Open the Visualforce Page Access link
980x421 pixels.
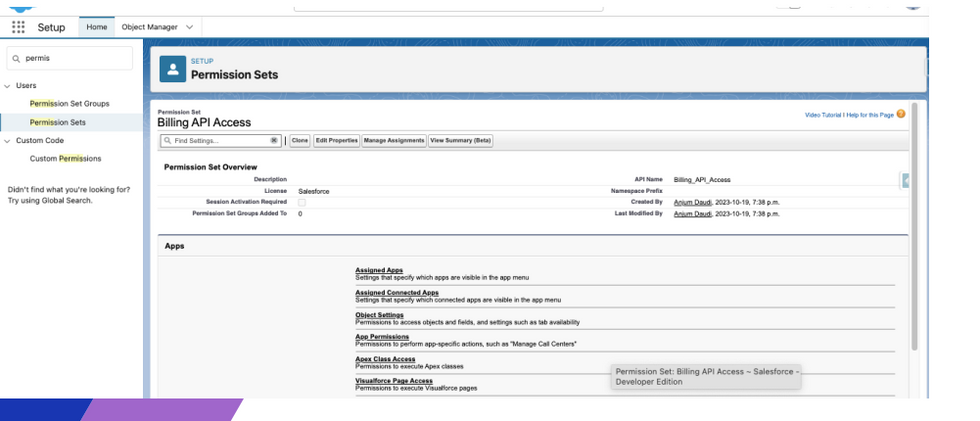(x=394, y=381)
